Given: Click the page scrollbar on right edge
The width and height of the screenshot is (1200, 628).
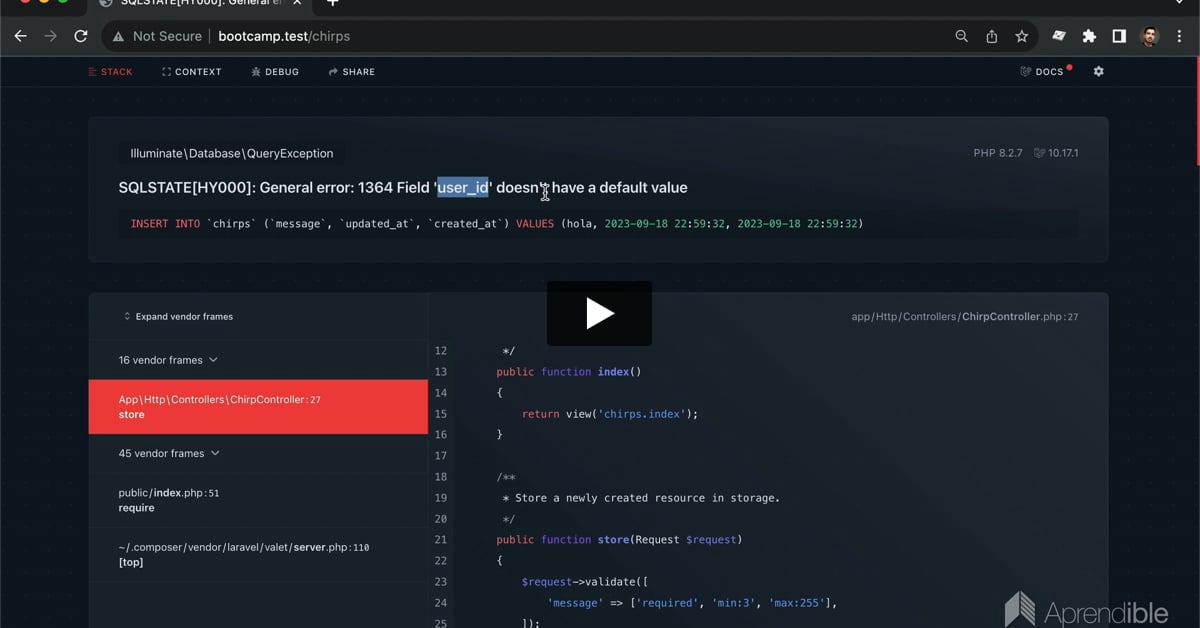Looking at the screenshot, I should pyautogui.click(x=1197, y=112).
